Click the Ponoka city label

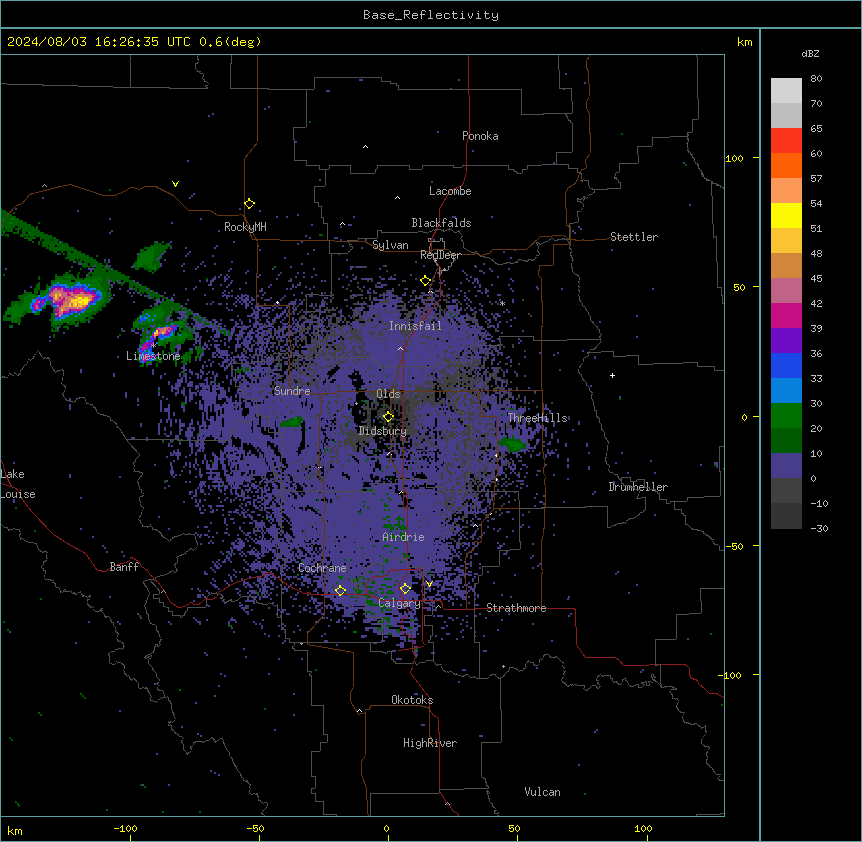click(x=480, y=136)
